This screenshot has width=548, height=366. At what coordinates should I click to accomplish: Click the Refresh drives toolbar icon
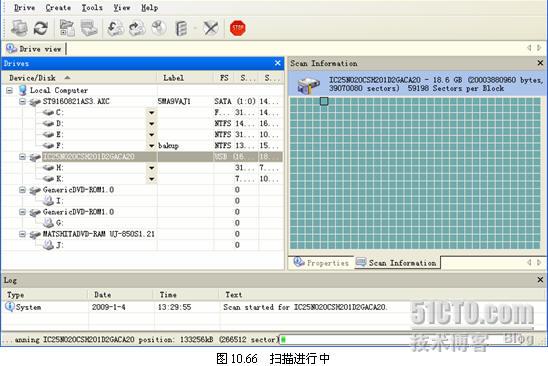point(41,28)
